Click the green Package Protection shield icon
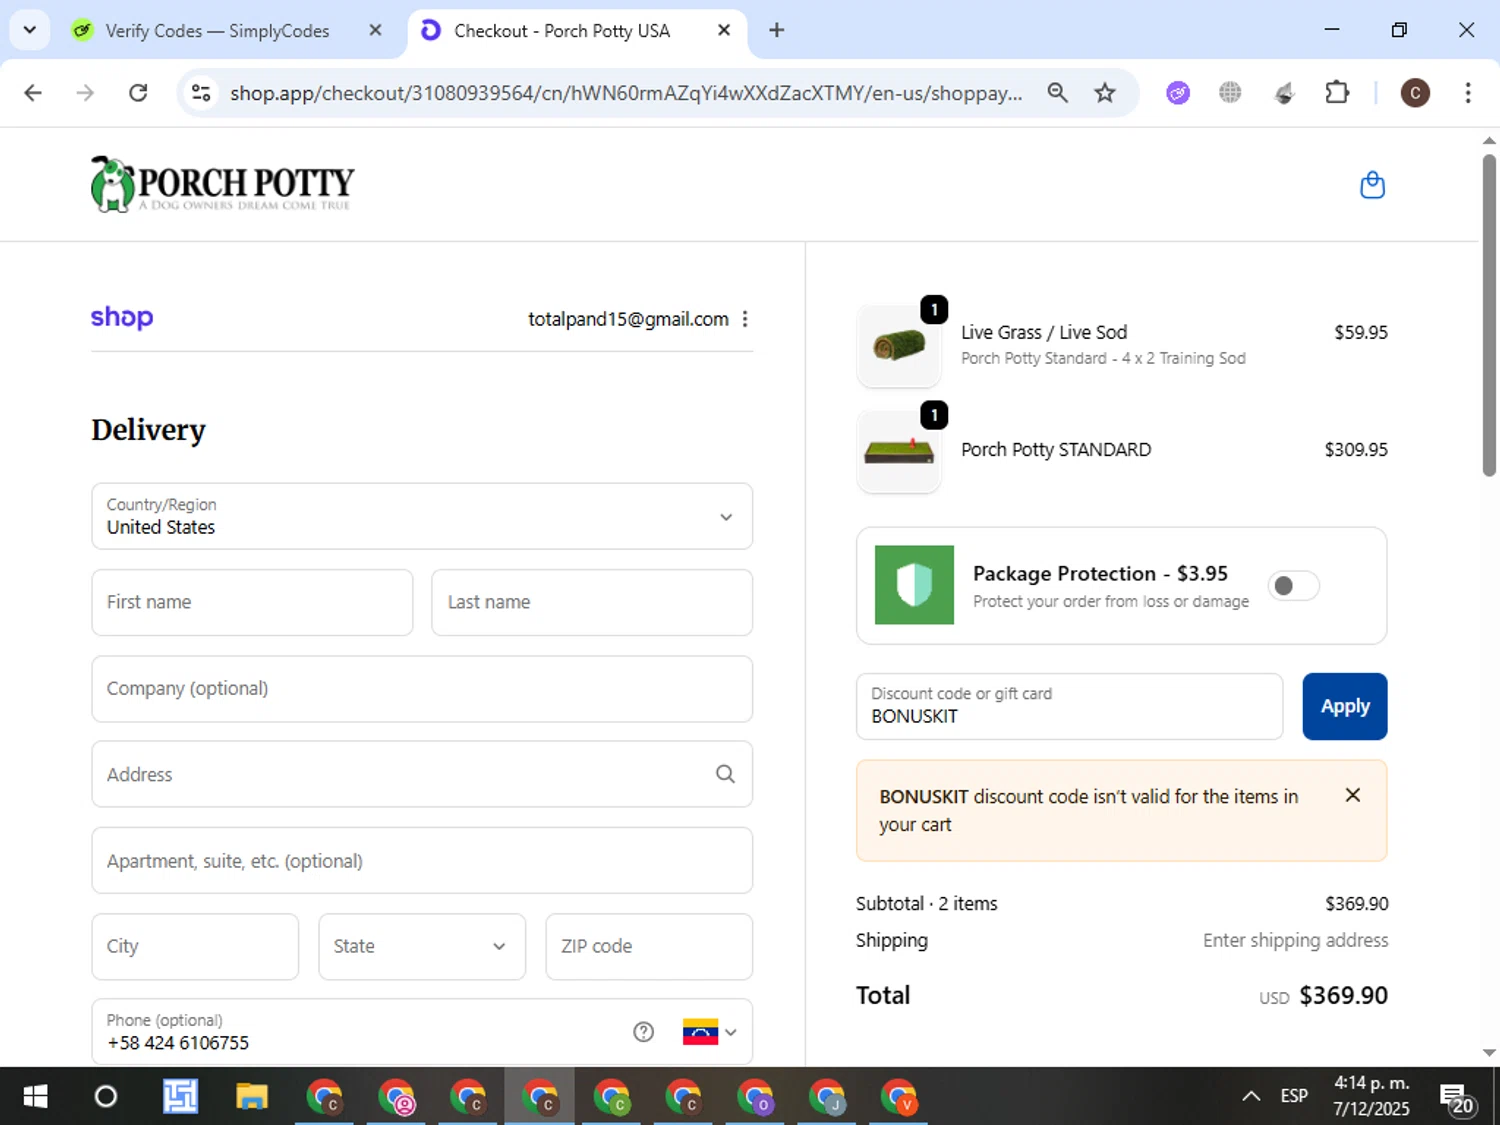Image resolution: width=1500 pixels, height=1125 pixels. (x=914, y=585)
